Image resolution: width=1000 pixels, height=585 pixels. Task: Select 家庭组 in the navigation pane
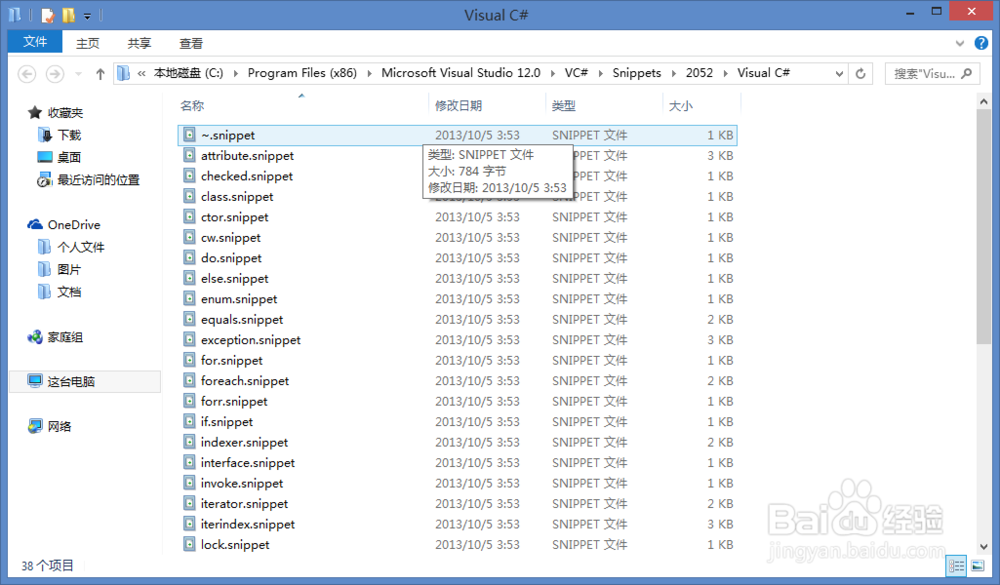pyautogui.click(x=65, y=337)
